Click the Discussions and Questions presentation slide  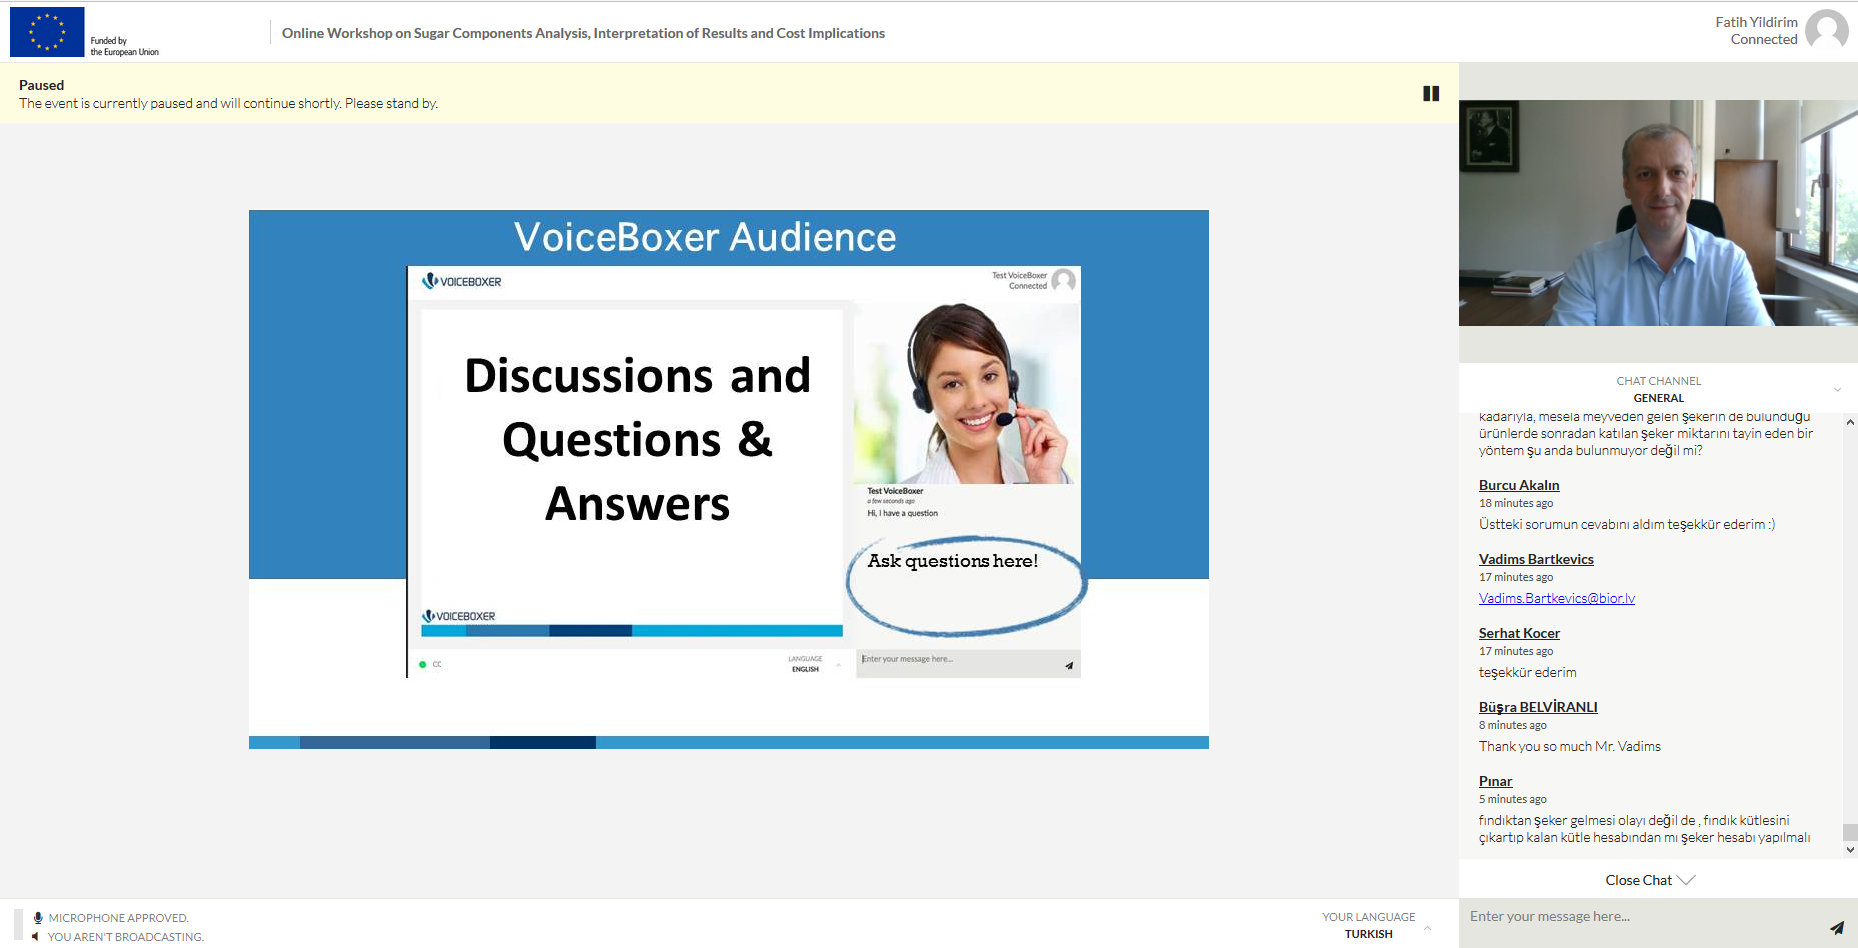(x=728, y=478)
